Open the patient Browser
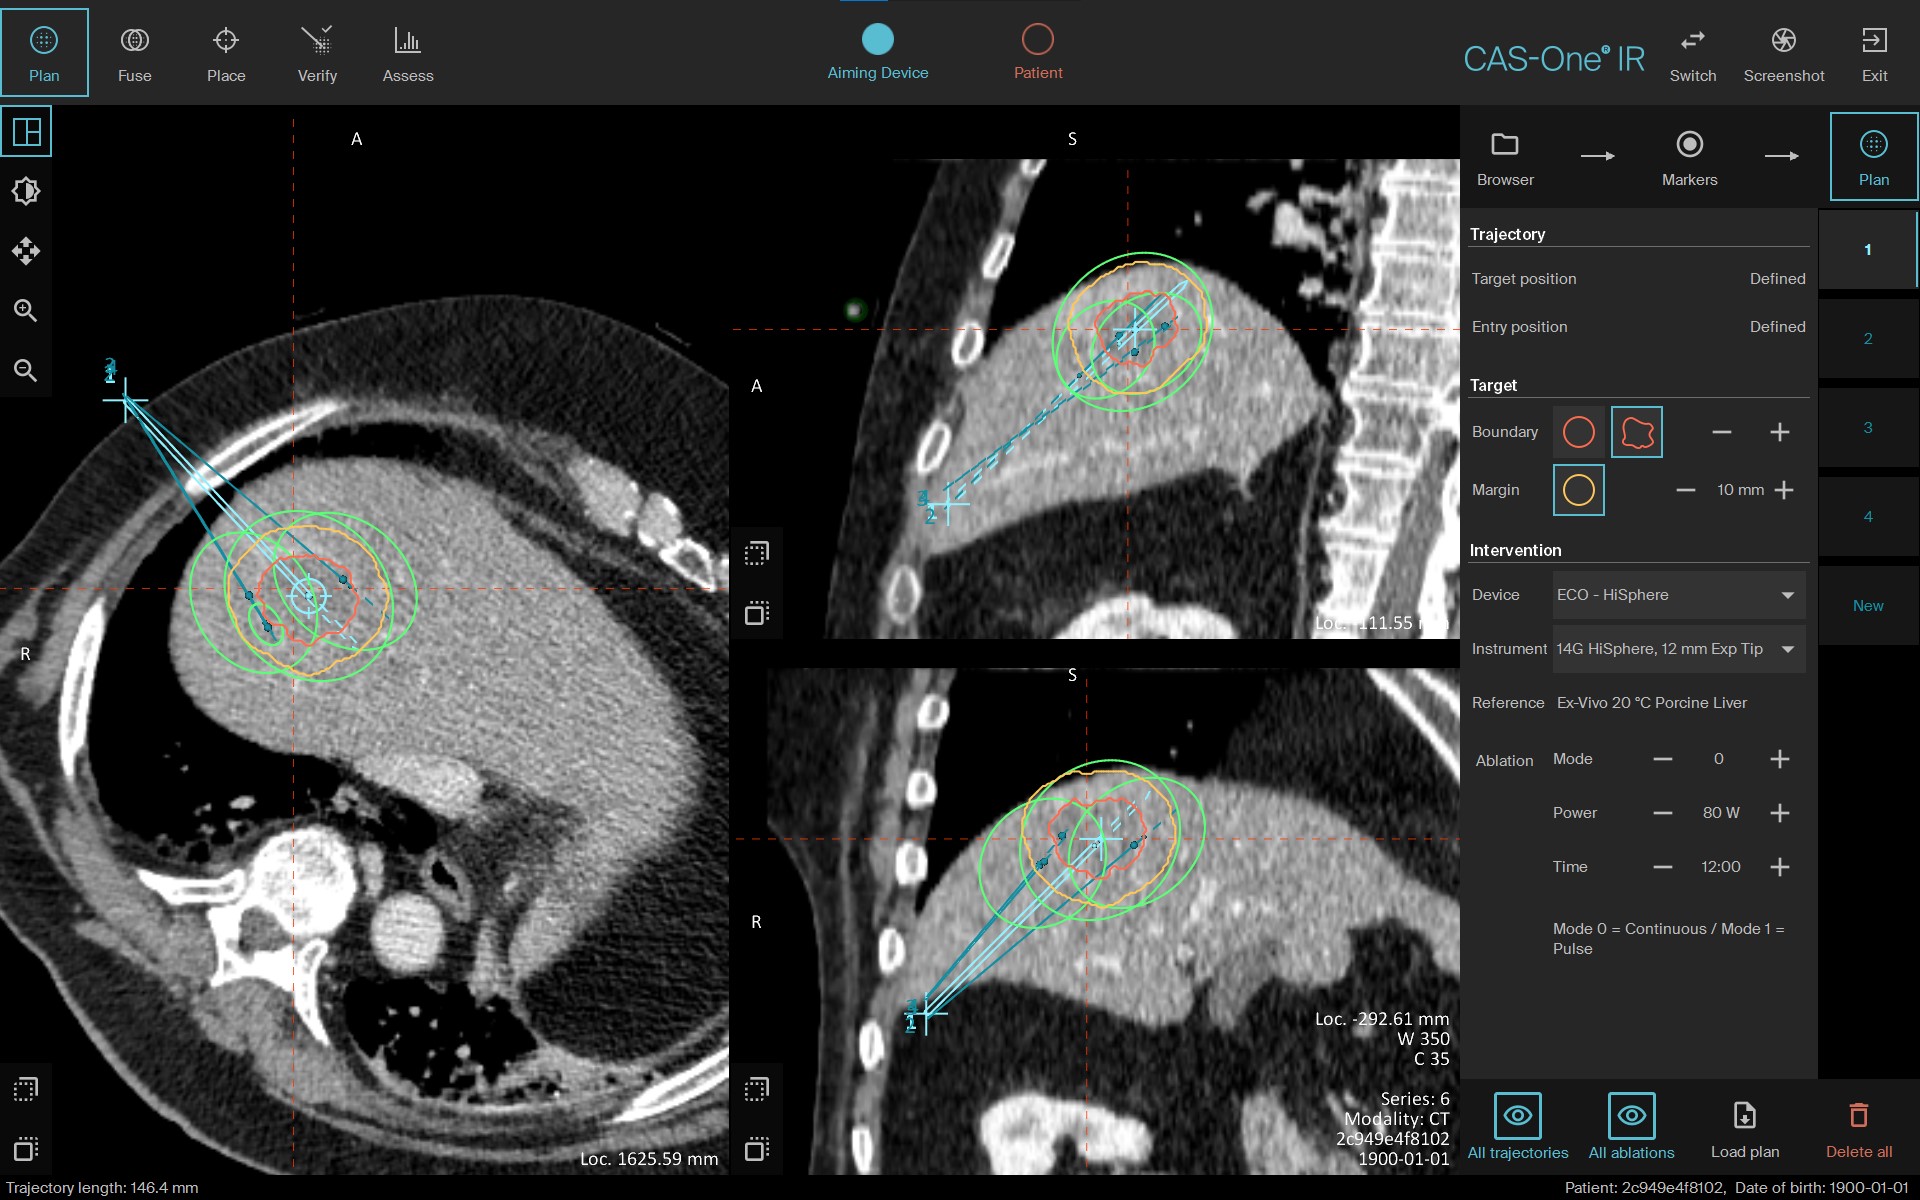 click(x=1504, y=158)
